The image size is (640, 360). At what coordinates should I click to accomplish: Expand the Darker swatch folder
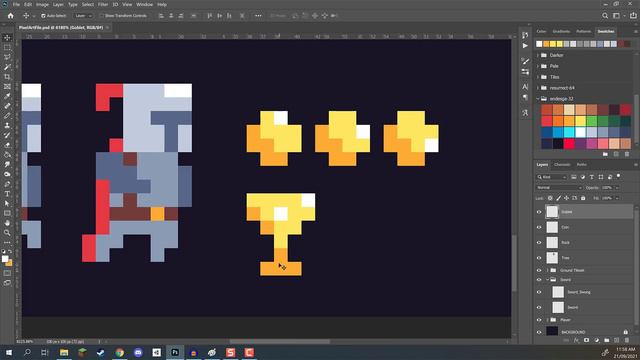click(x=538, y=55)
